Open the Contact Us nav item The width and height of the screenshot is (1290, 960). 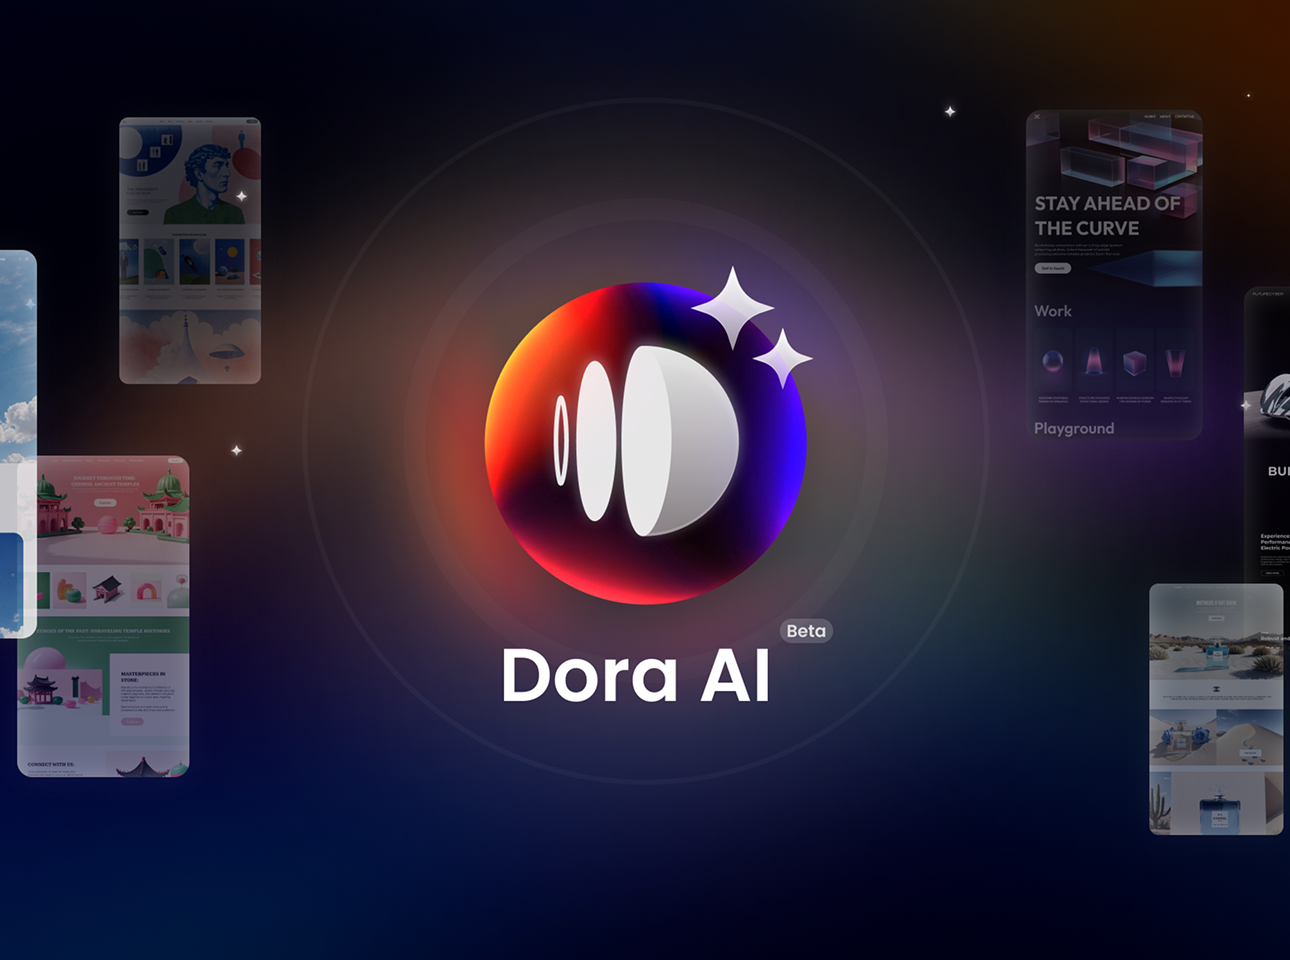pyautogui.click(x=1184, y=117)
